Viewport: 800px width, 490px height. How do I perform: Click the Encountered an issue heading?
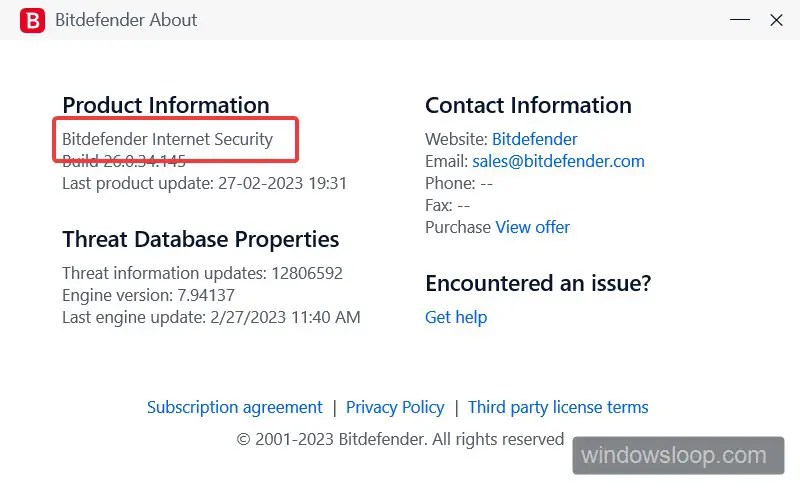(x=538, y=283)
